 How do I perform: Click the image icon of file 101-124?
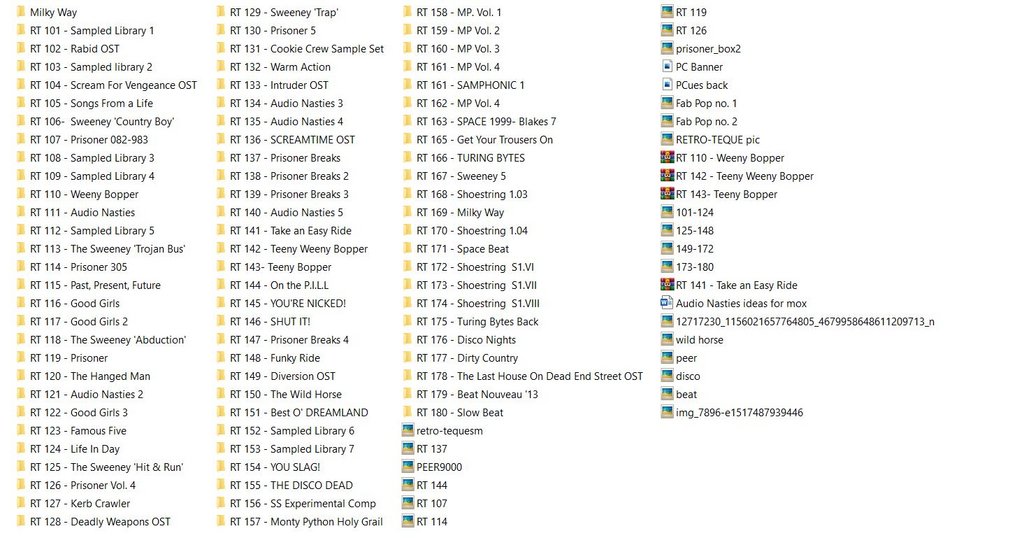(x=667, y=212)
